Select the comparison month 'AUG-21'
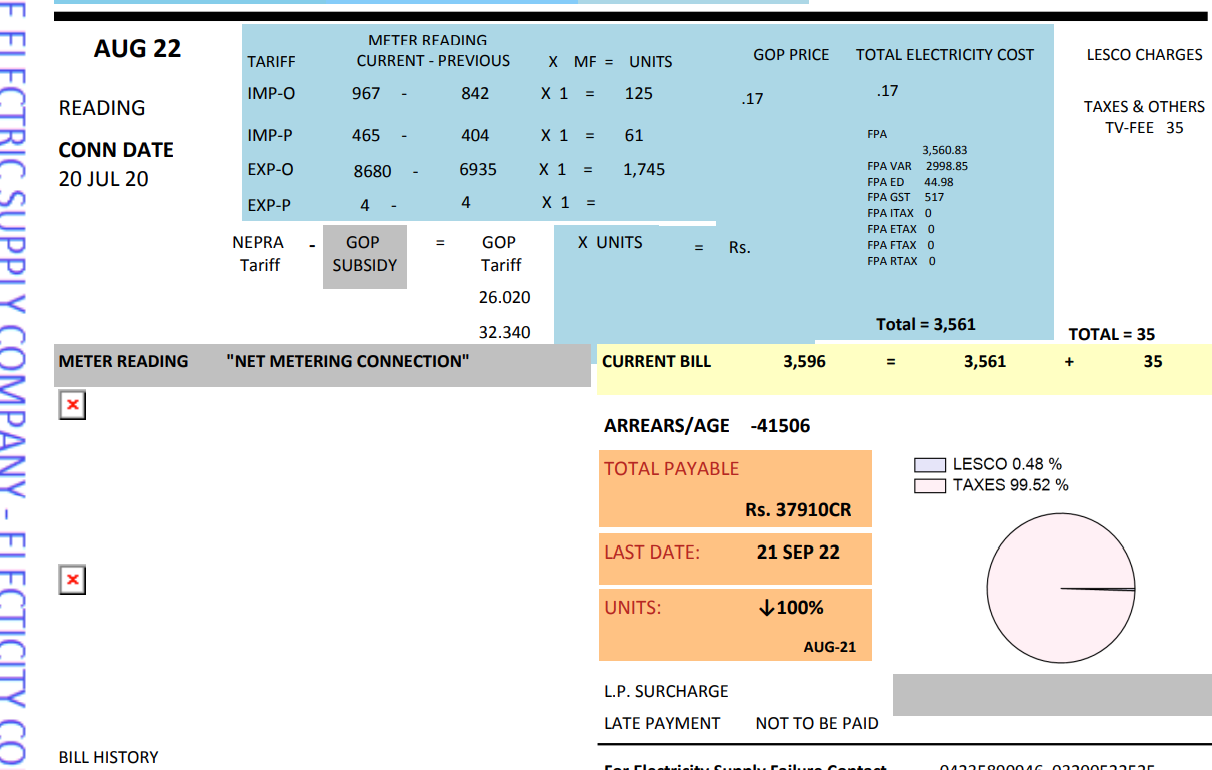This screenshot has height=770, width=1212. [x=830, y=647]
